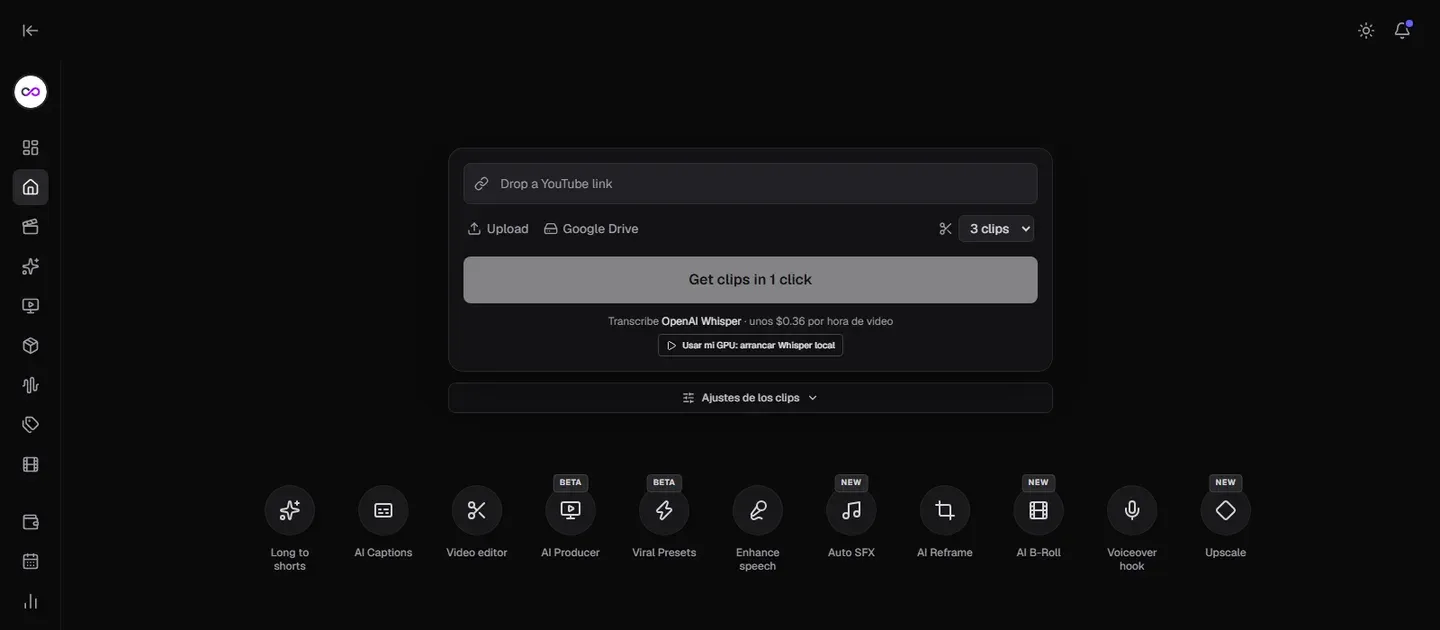Open the audio waveform icon in sidebar

[x=30, y=385]
